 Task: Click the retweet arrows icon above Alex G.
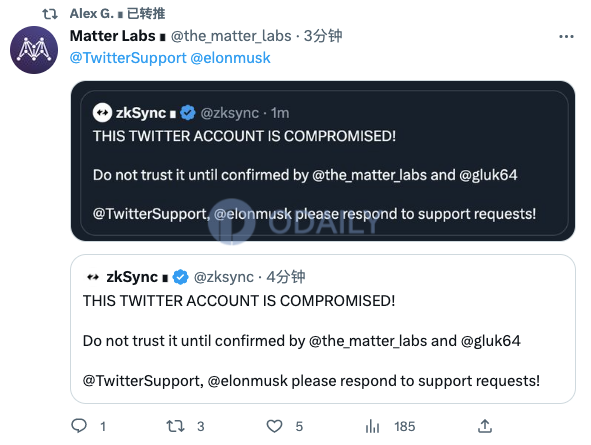pyautogui.click(x=50, y=14)
